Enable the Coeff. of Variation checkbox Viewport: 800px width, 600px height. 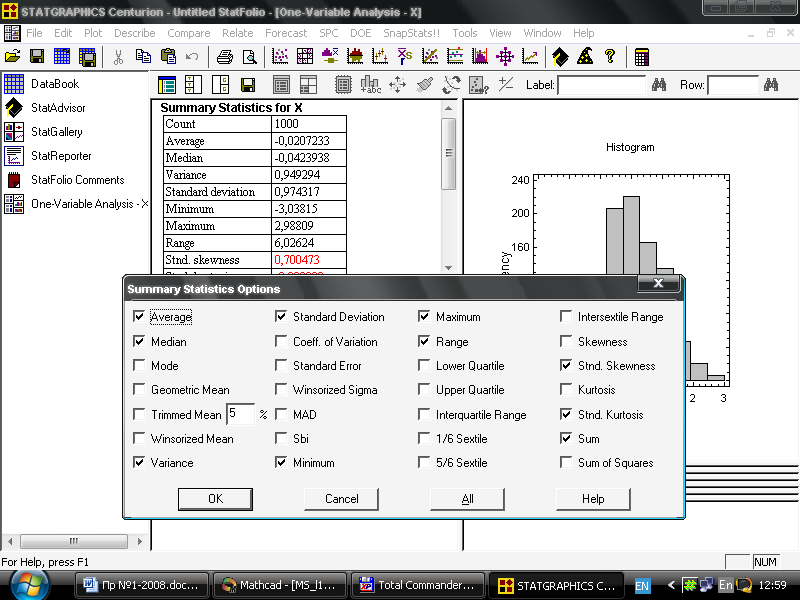[281, 341]
